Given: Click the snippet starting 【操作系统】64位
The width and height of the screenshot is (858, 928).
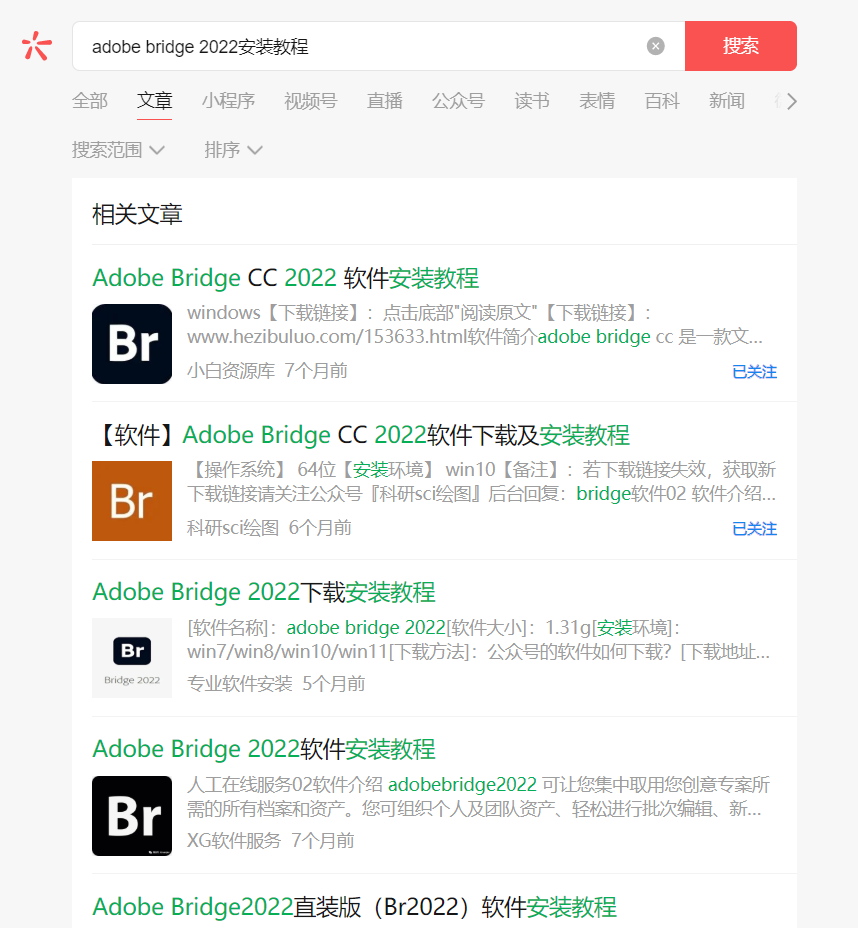Looking at the screenshot, I should pyautogui.click(x=481, y=482).
